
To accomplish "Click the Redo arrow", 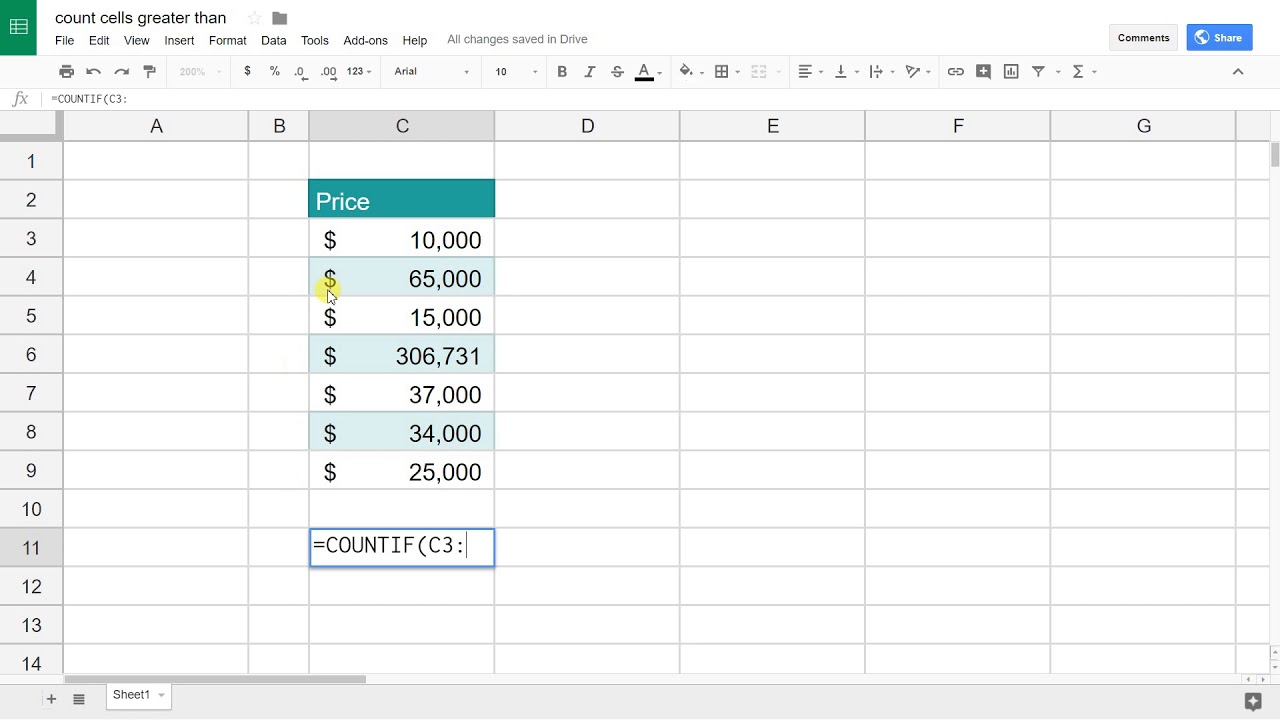I will coord(122,71).
